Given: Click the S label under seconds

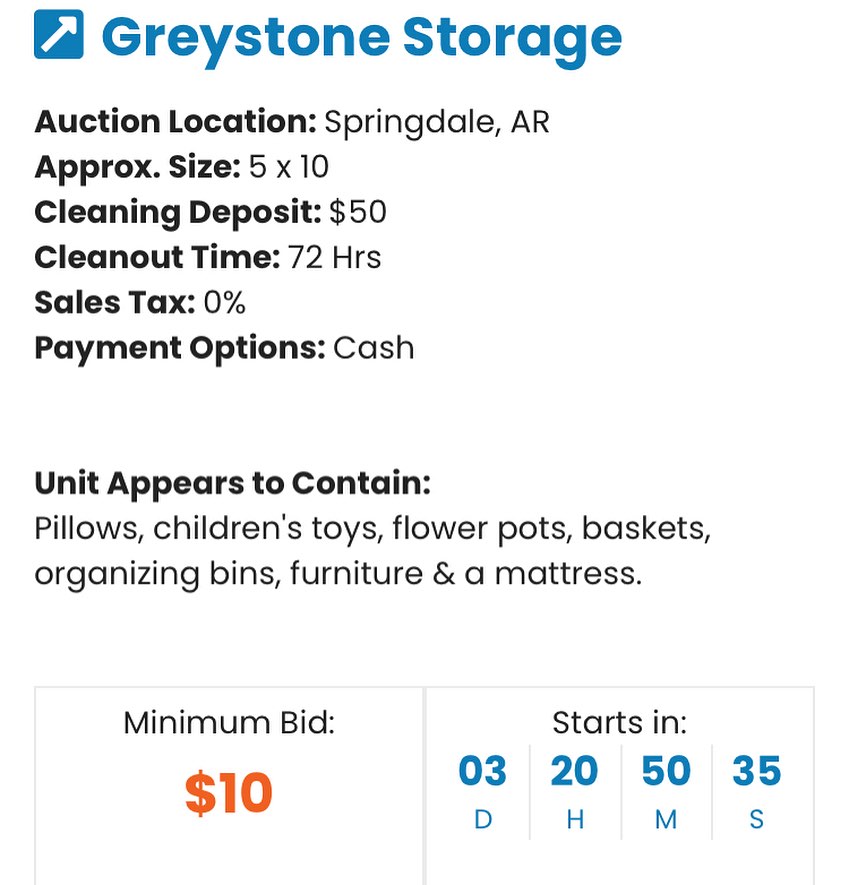Looking at the screenshot, I should pyautogui.click(x=756, y=820).
